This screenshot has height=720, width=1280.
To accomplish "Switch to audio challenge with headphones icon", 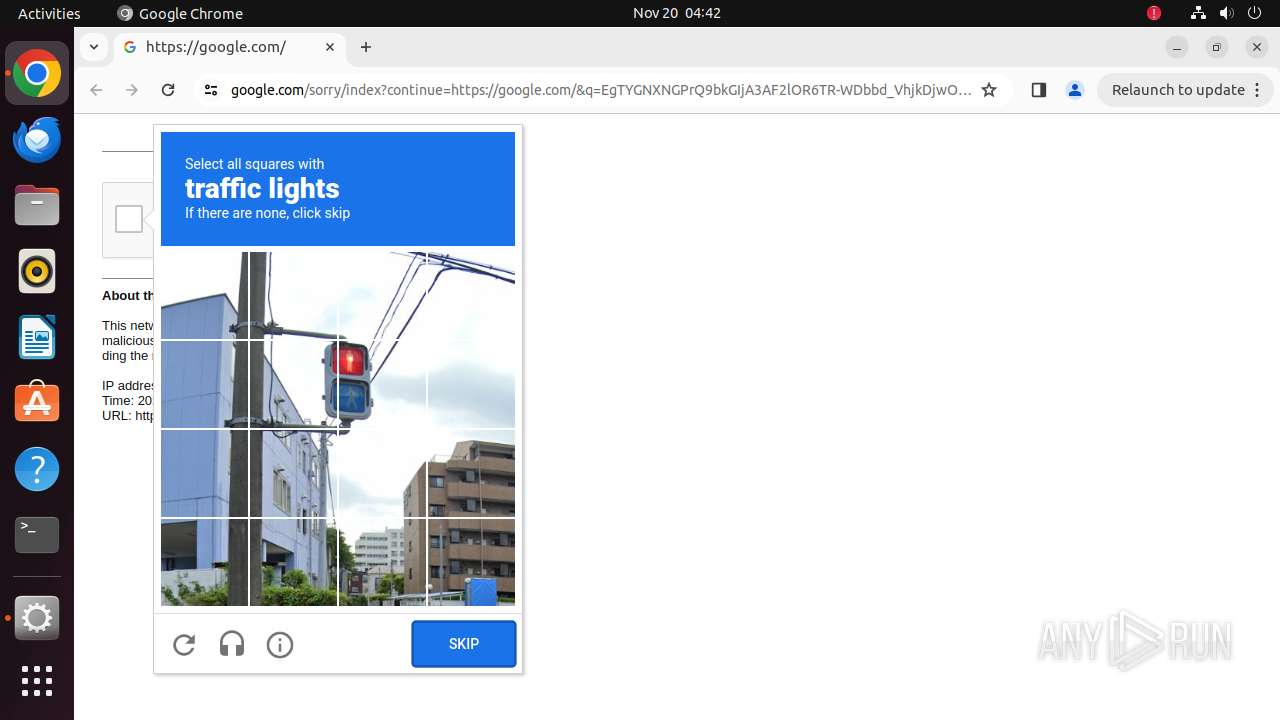I will point(232,645).
